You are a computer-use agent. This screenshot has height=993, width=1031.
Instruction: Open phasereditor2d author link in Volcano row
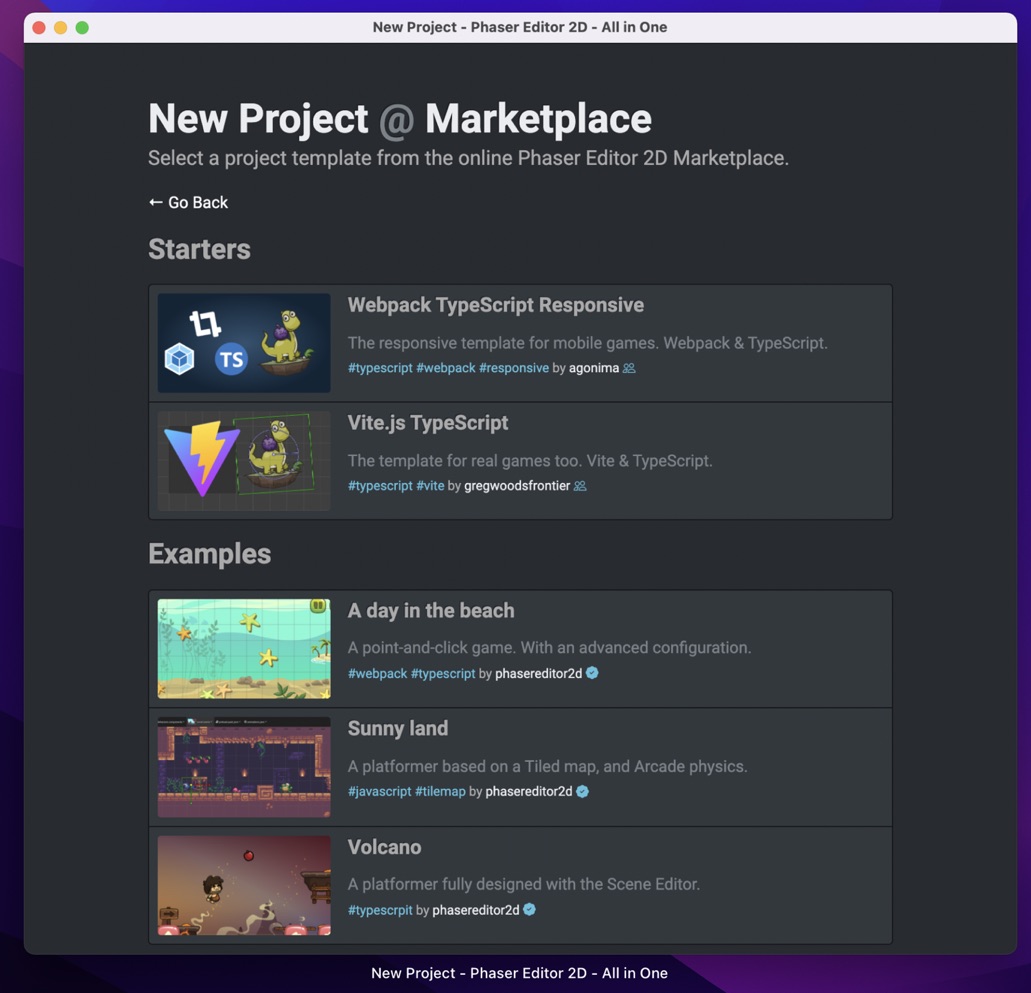(x=476, y=910)
